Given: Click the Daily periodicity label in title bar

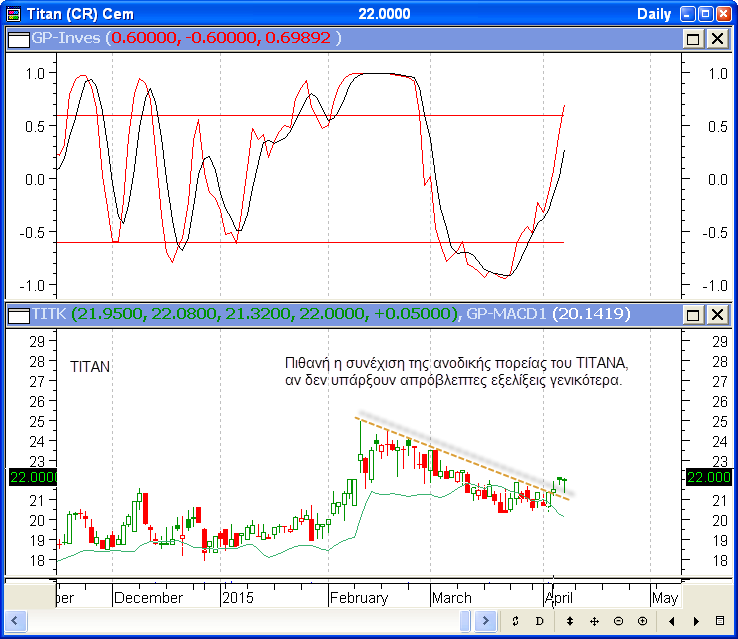Looking at the screenshot, I should 654,14.
